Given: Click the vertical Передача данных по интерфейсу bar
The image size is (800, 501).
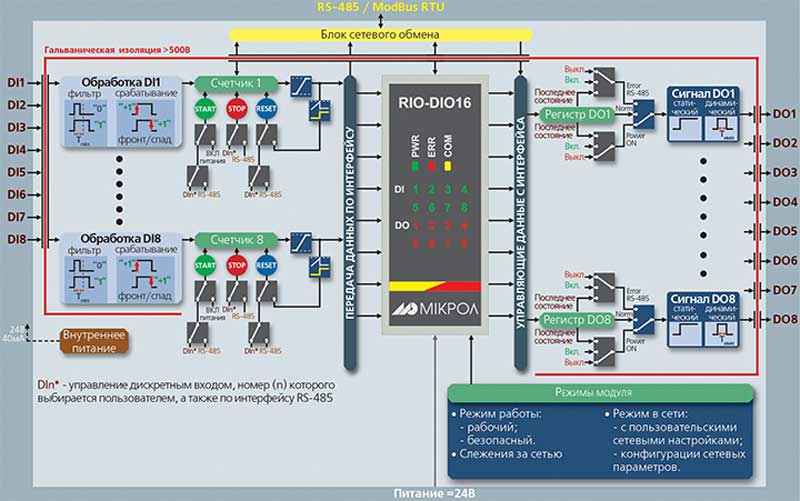Looking at the screenshot, I should coord(350,223).
